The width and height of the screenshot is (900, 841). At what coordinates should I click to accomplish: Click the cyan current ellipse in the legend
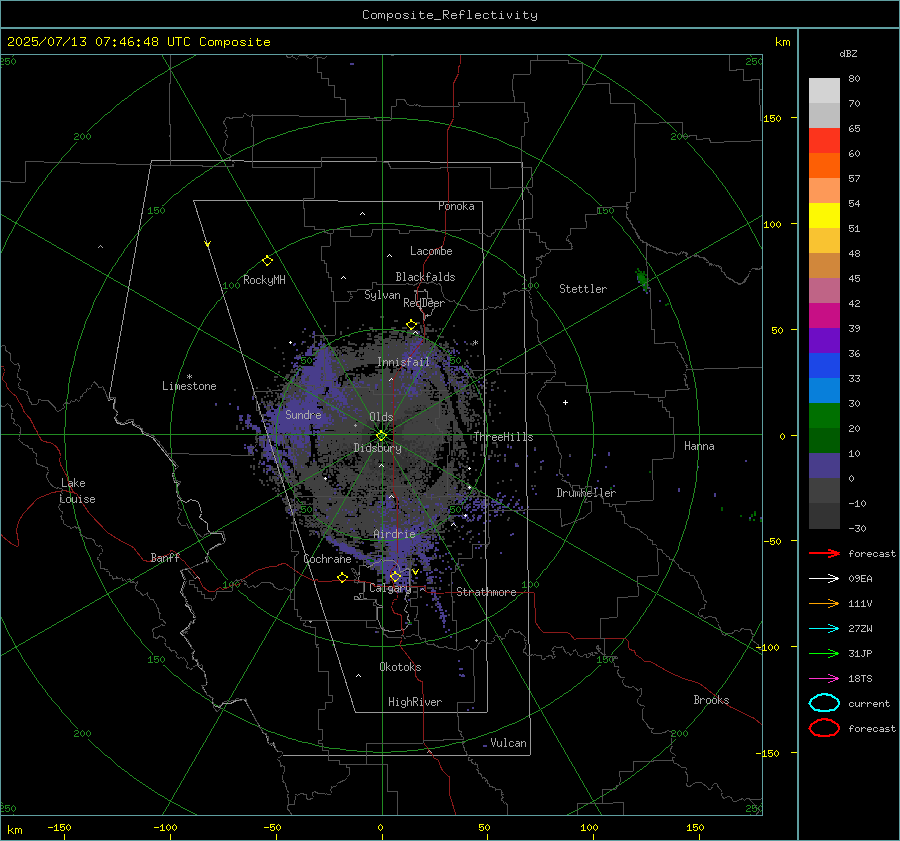coord(824,703)
